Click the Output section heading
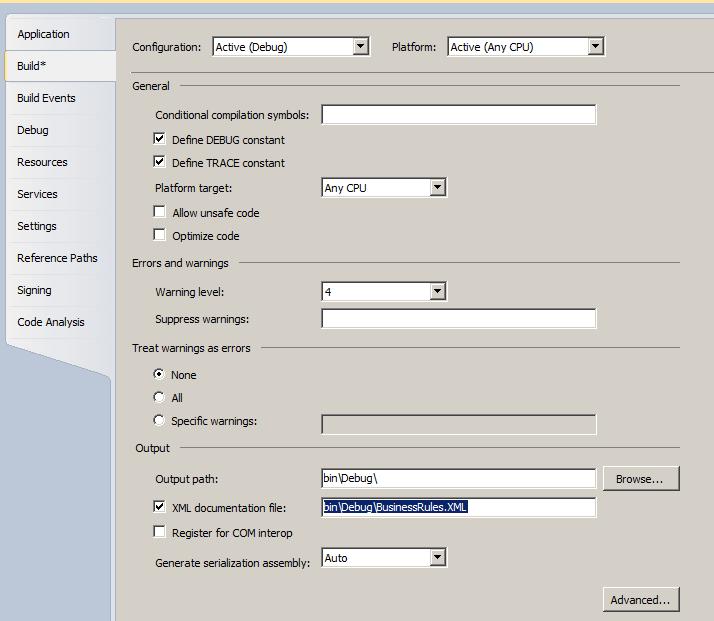Viewport: 714px width, 621px height. (x=153, y=448)
